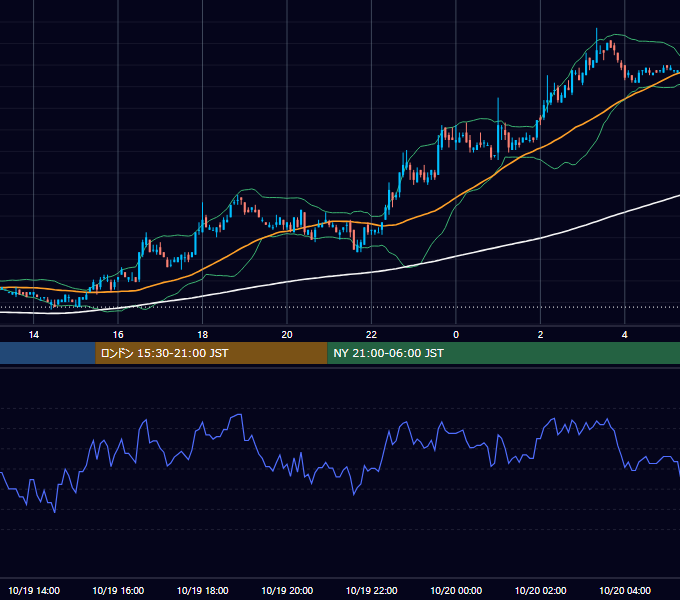Select the 16 hour axis label
This screenshot has width=680, height=600.
[x=118, y=335]
